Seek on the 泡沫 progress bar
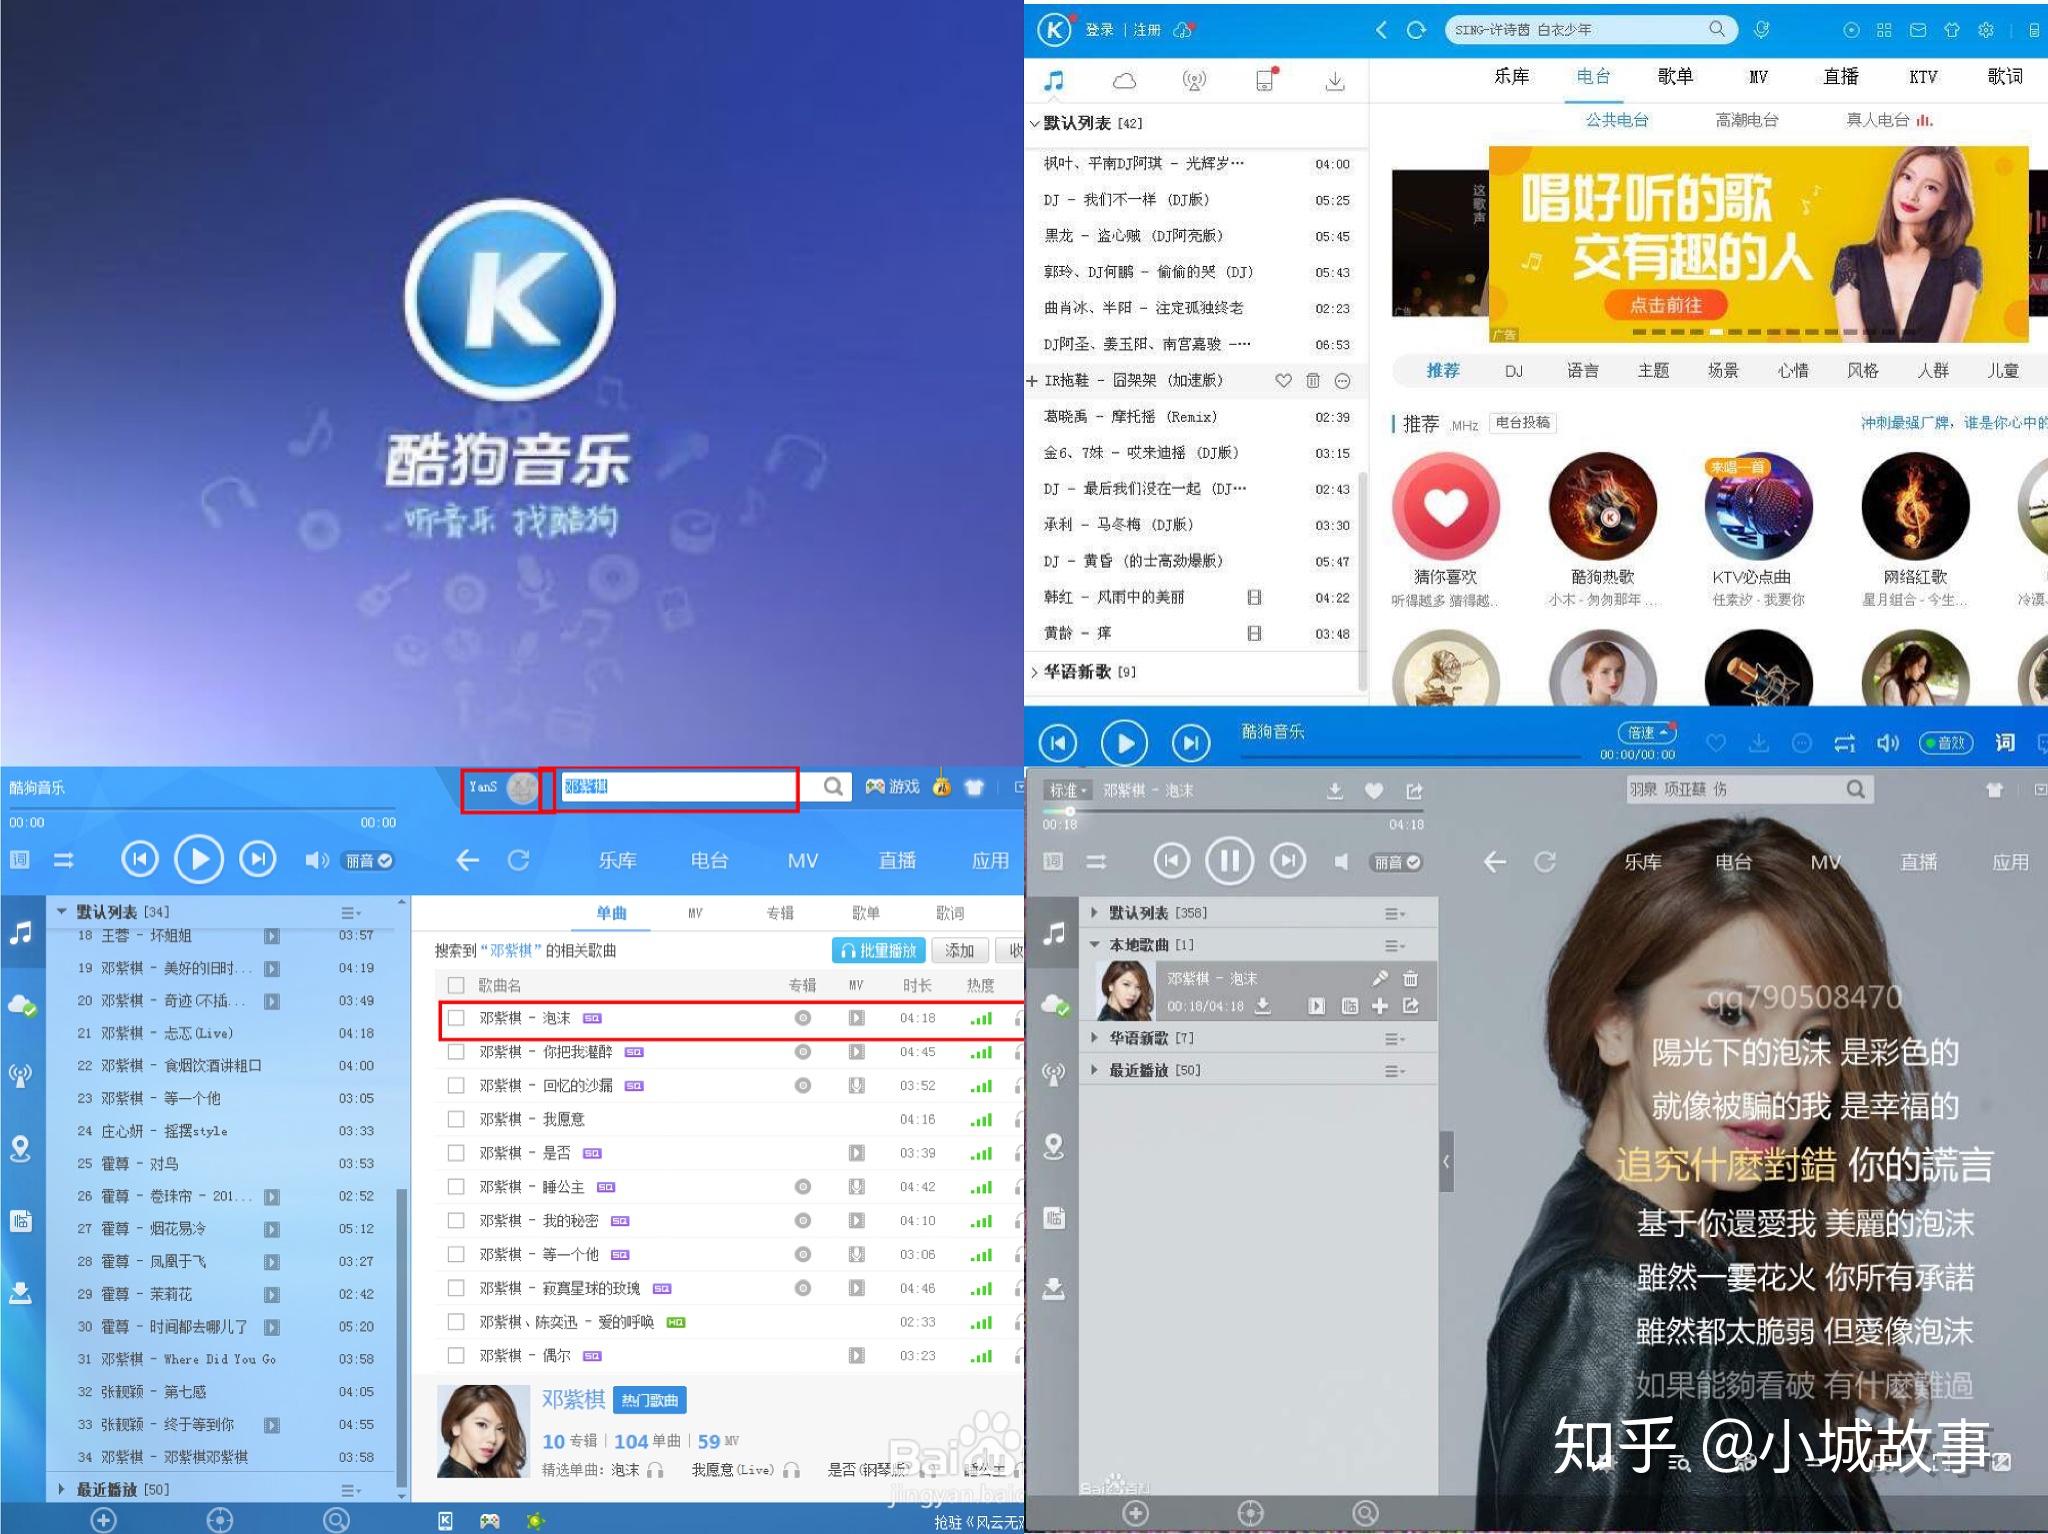 1233,811
